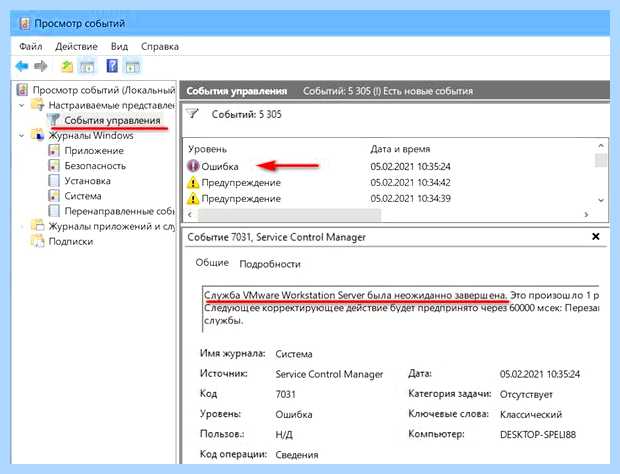Image resolution: width=620 pixels, height=474 pixels.
Task: Click the Установка log icon
Action: point(54,181)
